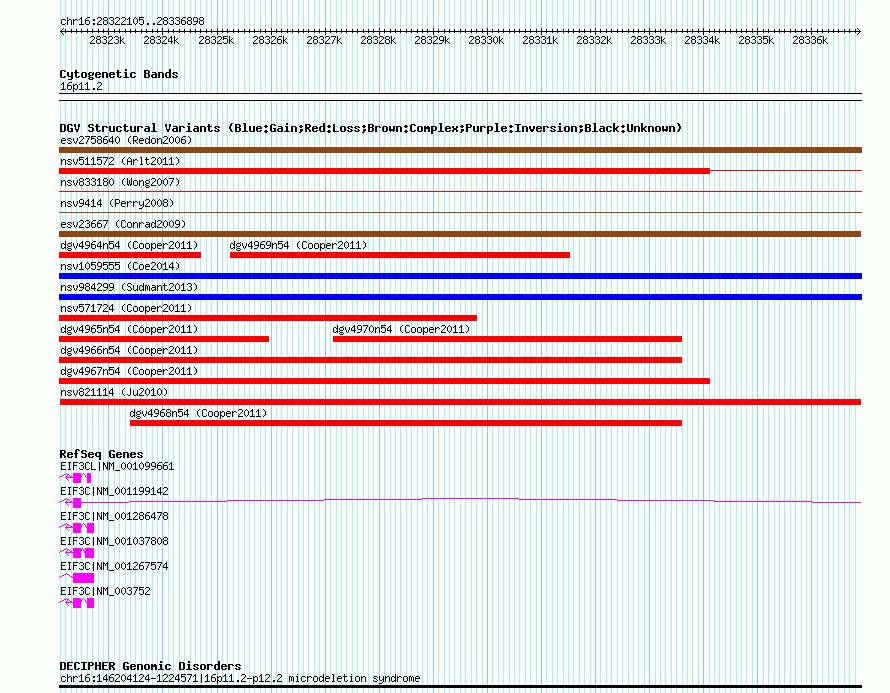Select nsv571724 (Cooper2011) label
890x693 pixels.
pyautogui.click(x=126, y=308)
